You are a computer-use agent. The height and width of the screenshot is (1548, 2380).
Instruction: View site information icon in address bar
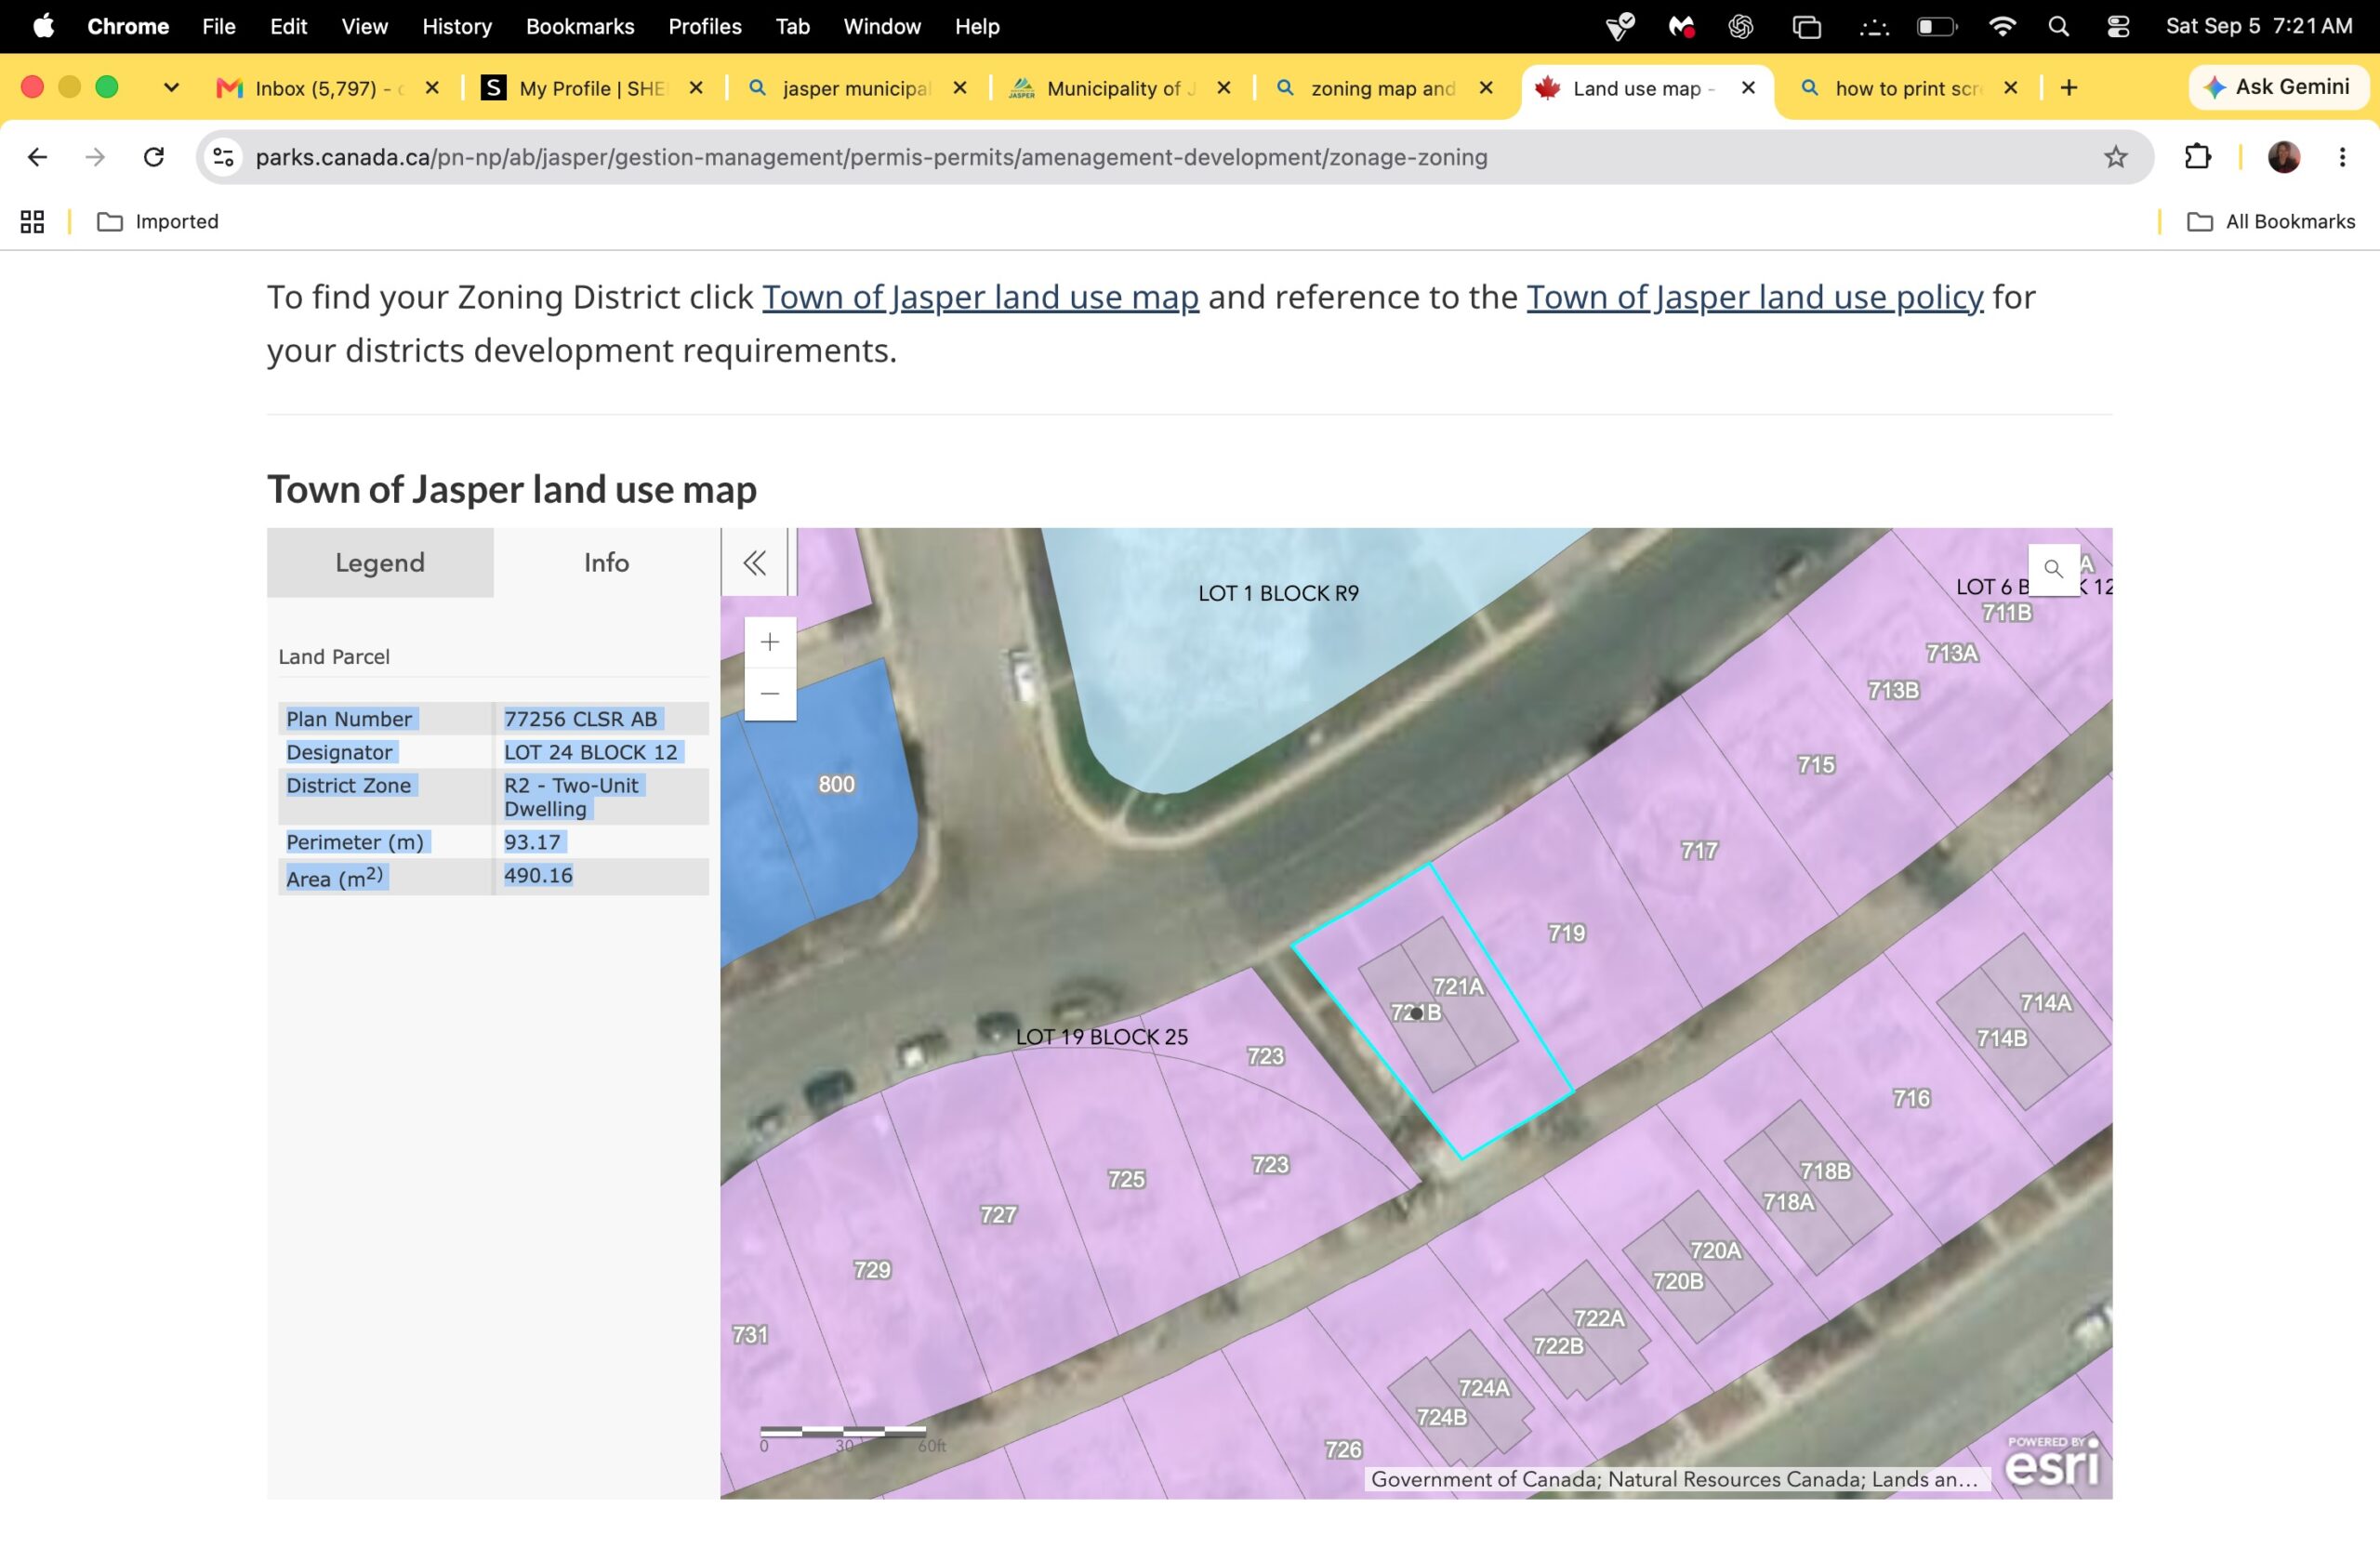[x=224, y=157]
